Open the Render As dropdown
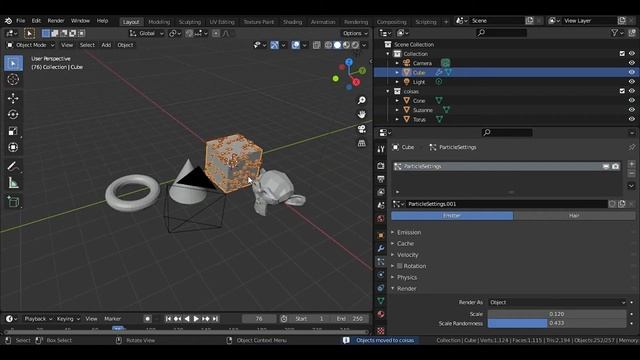The image size is (640, 360). click(x=557, y=302)
